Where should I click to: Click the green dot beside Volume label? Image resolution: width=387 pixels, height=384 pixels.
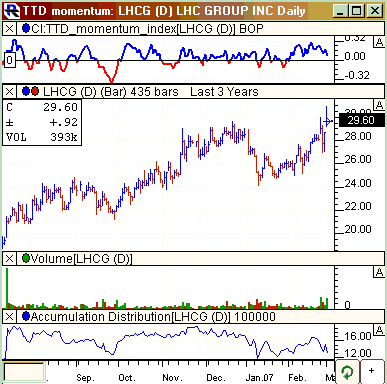(26, 258)
